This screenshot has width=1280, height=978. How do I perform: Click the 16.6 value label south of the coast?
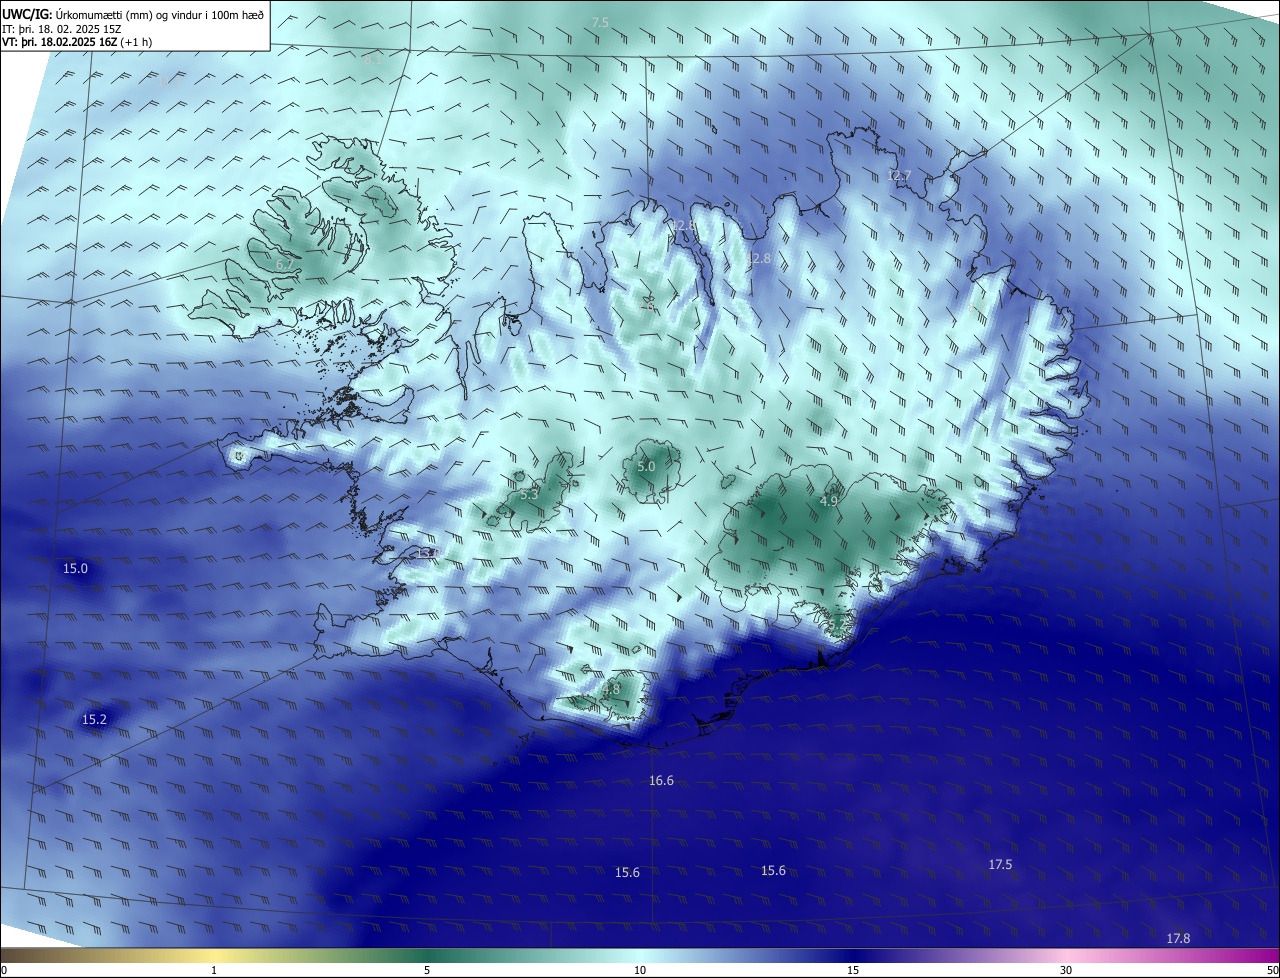[x=661, y=780]
